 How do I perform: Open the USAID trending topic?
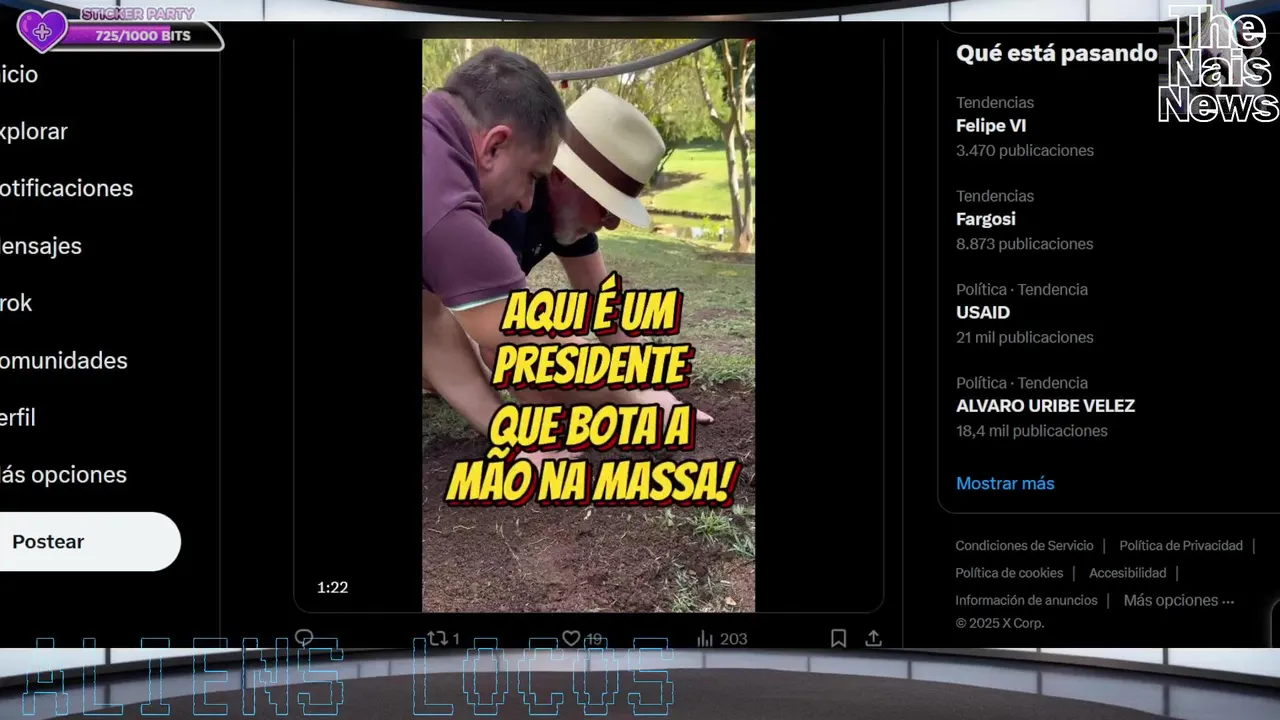tap(983, 312)
